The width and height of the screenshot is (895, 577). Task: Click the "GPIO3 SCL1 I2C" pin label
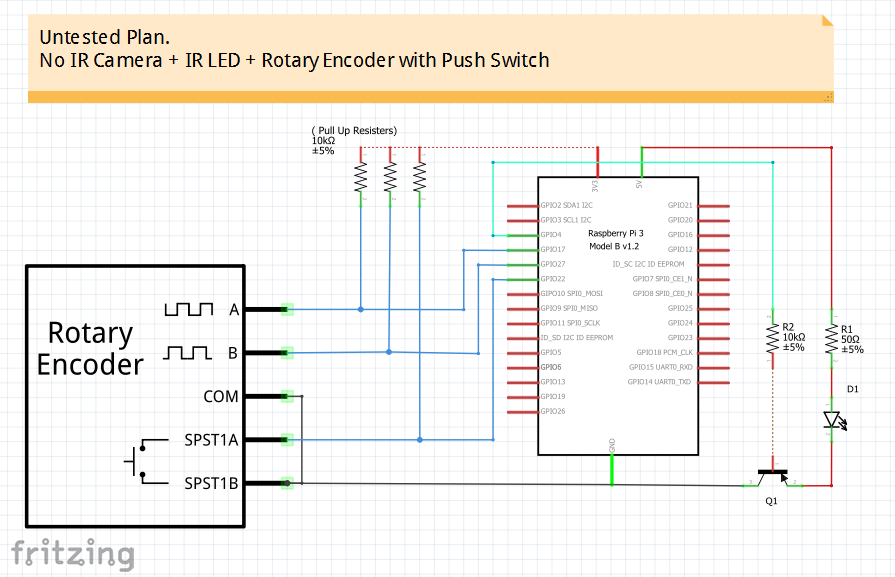(x=566, y=220)
